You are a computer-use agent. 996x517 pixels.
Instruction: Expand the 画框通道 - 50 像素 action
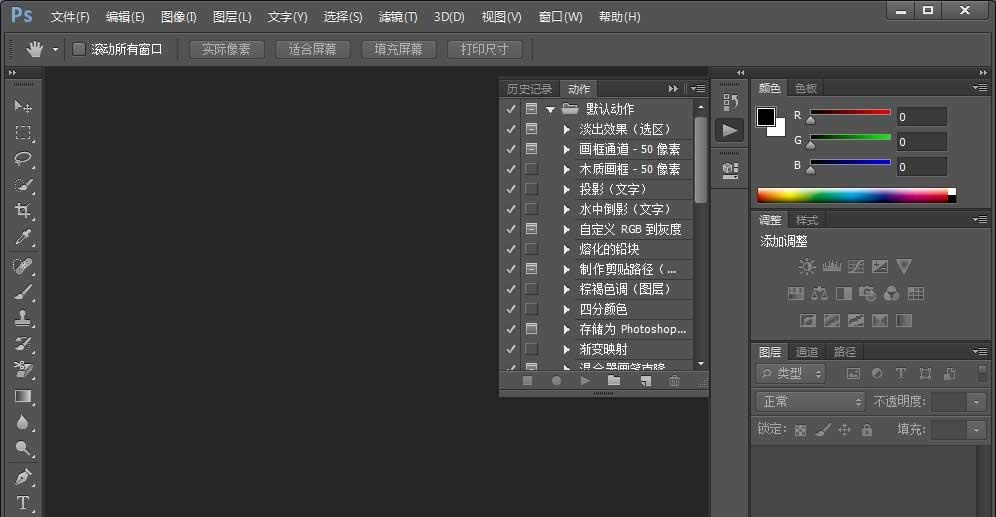567,149
